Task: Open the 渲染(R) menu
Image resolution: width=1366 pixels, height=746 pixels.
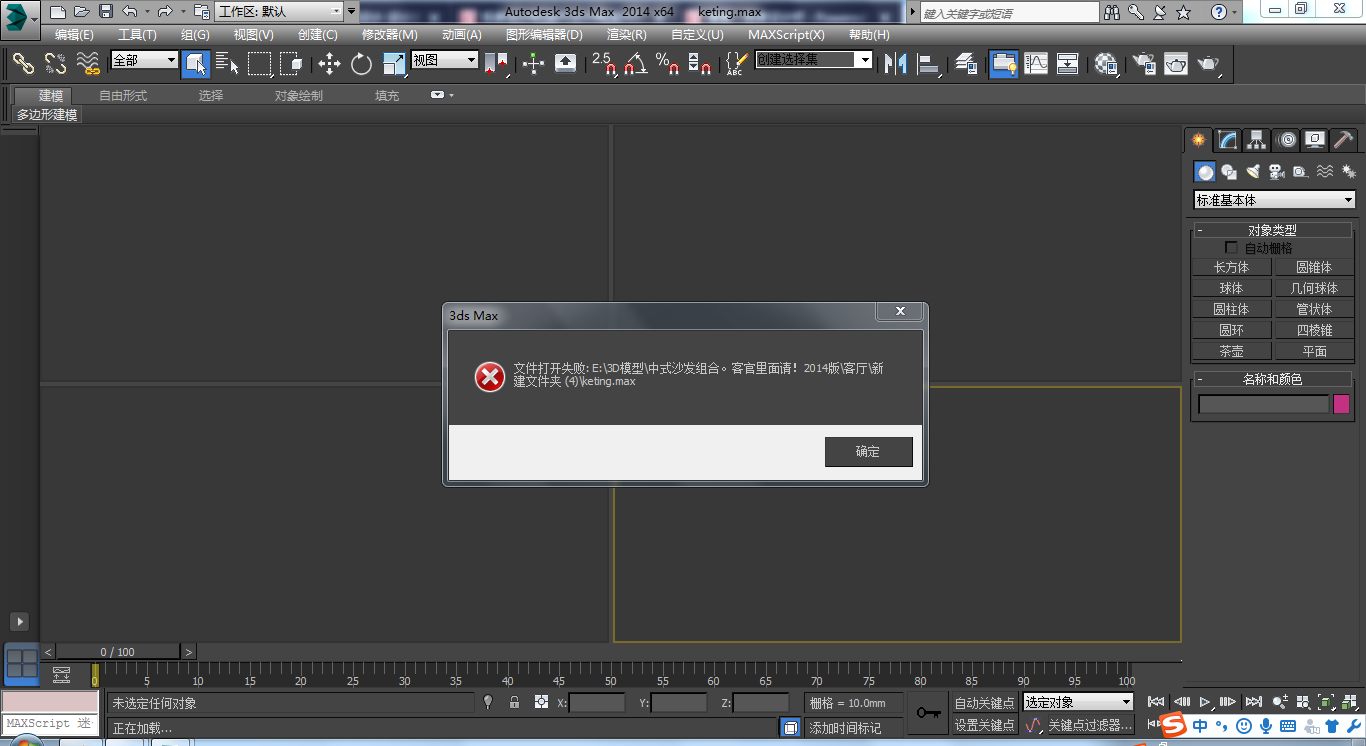Action: [x=627, y=34]
